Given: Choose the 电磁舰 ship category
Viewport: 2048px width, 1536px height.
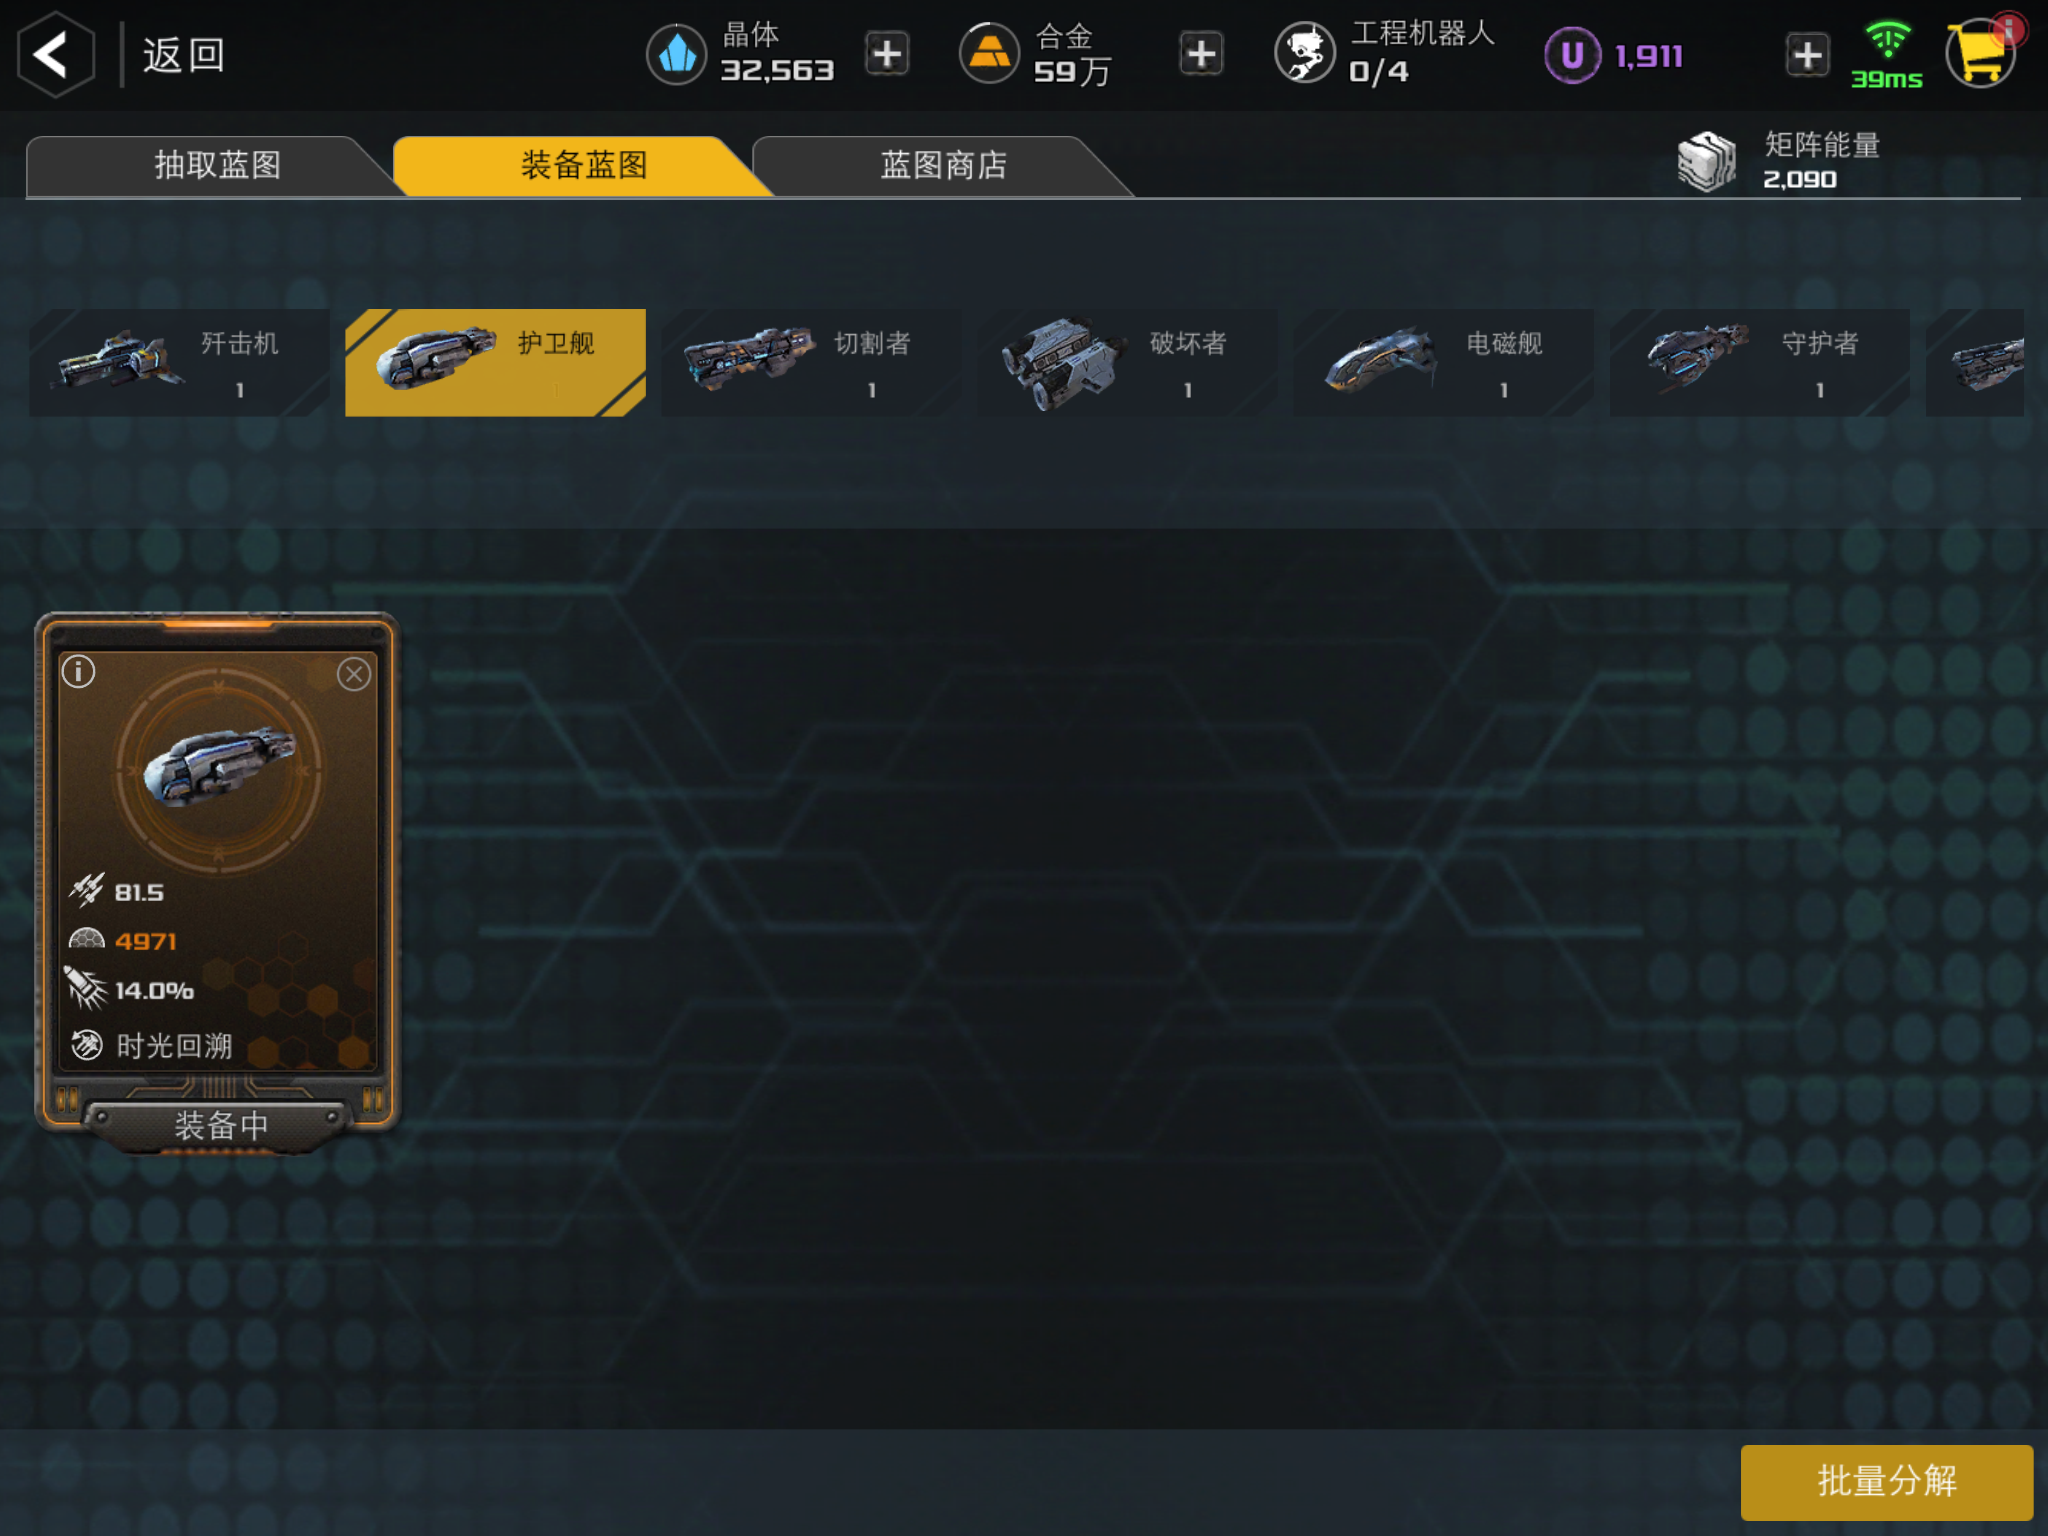Looking at the screenshot, I should pyautogui.click(x=1443, y=362).
